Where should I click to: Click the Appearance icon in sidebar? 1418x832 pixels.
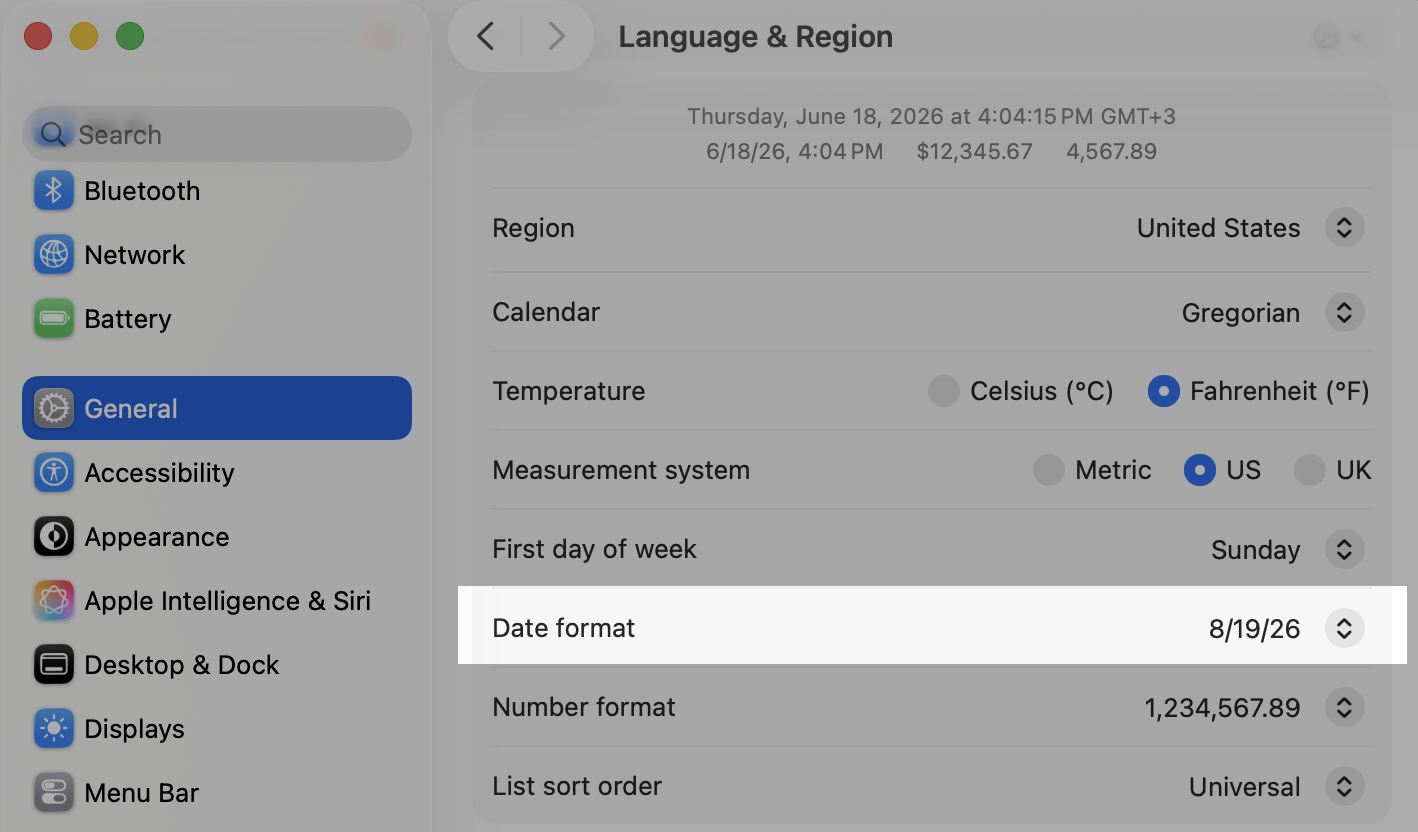54,537
